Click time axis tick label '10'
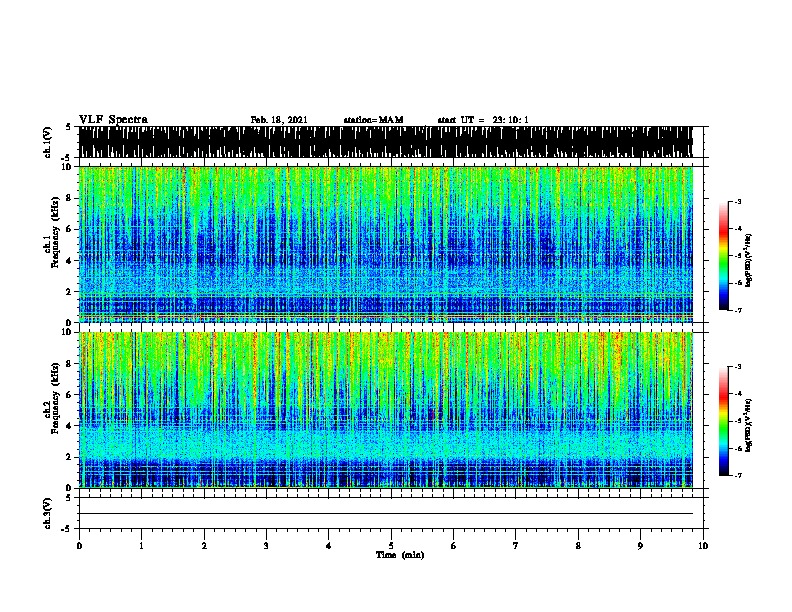Screen dimensions: 792x612 pos(703,546)
